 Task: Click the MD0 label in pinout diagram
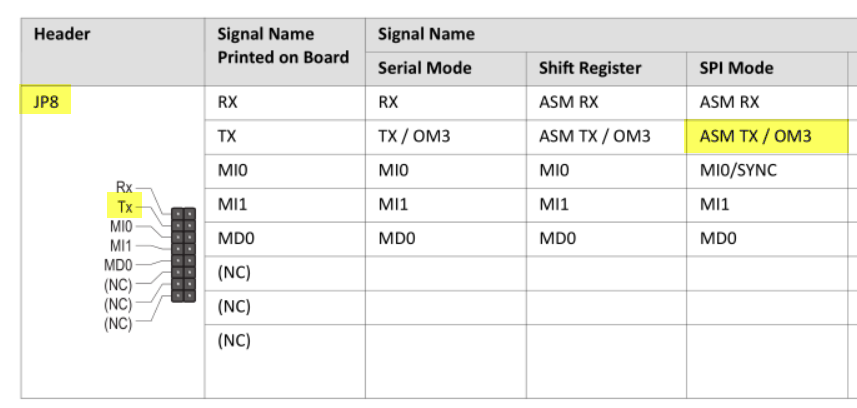pos(118,265)
